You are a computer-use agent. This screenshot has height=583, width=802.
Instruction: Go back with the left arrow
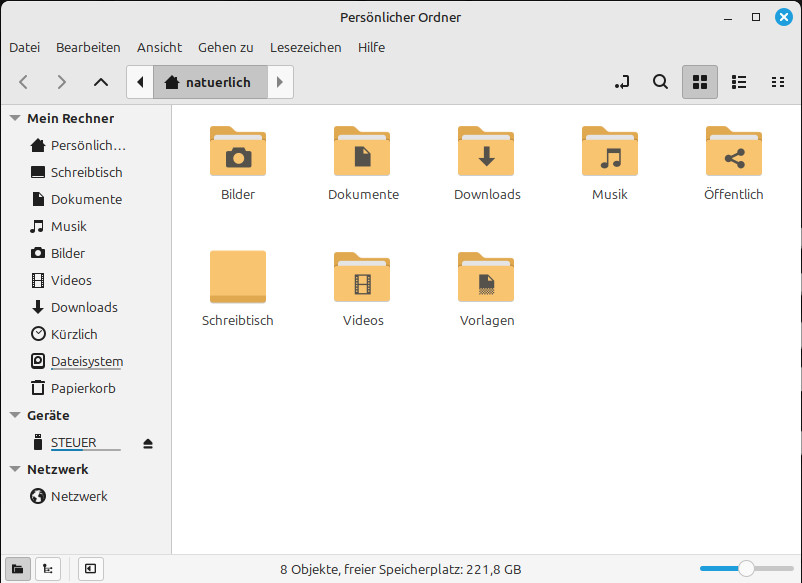pyautogui.click(x=24, y=82)
